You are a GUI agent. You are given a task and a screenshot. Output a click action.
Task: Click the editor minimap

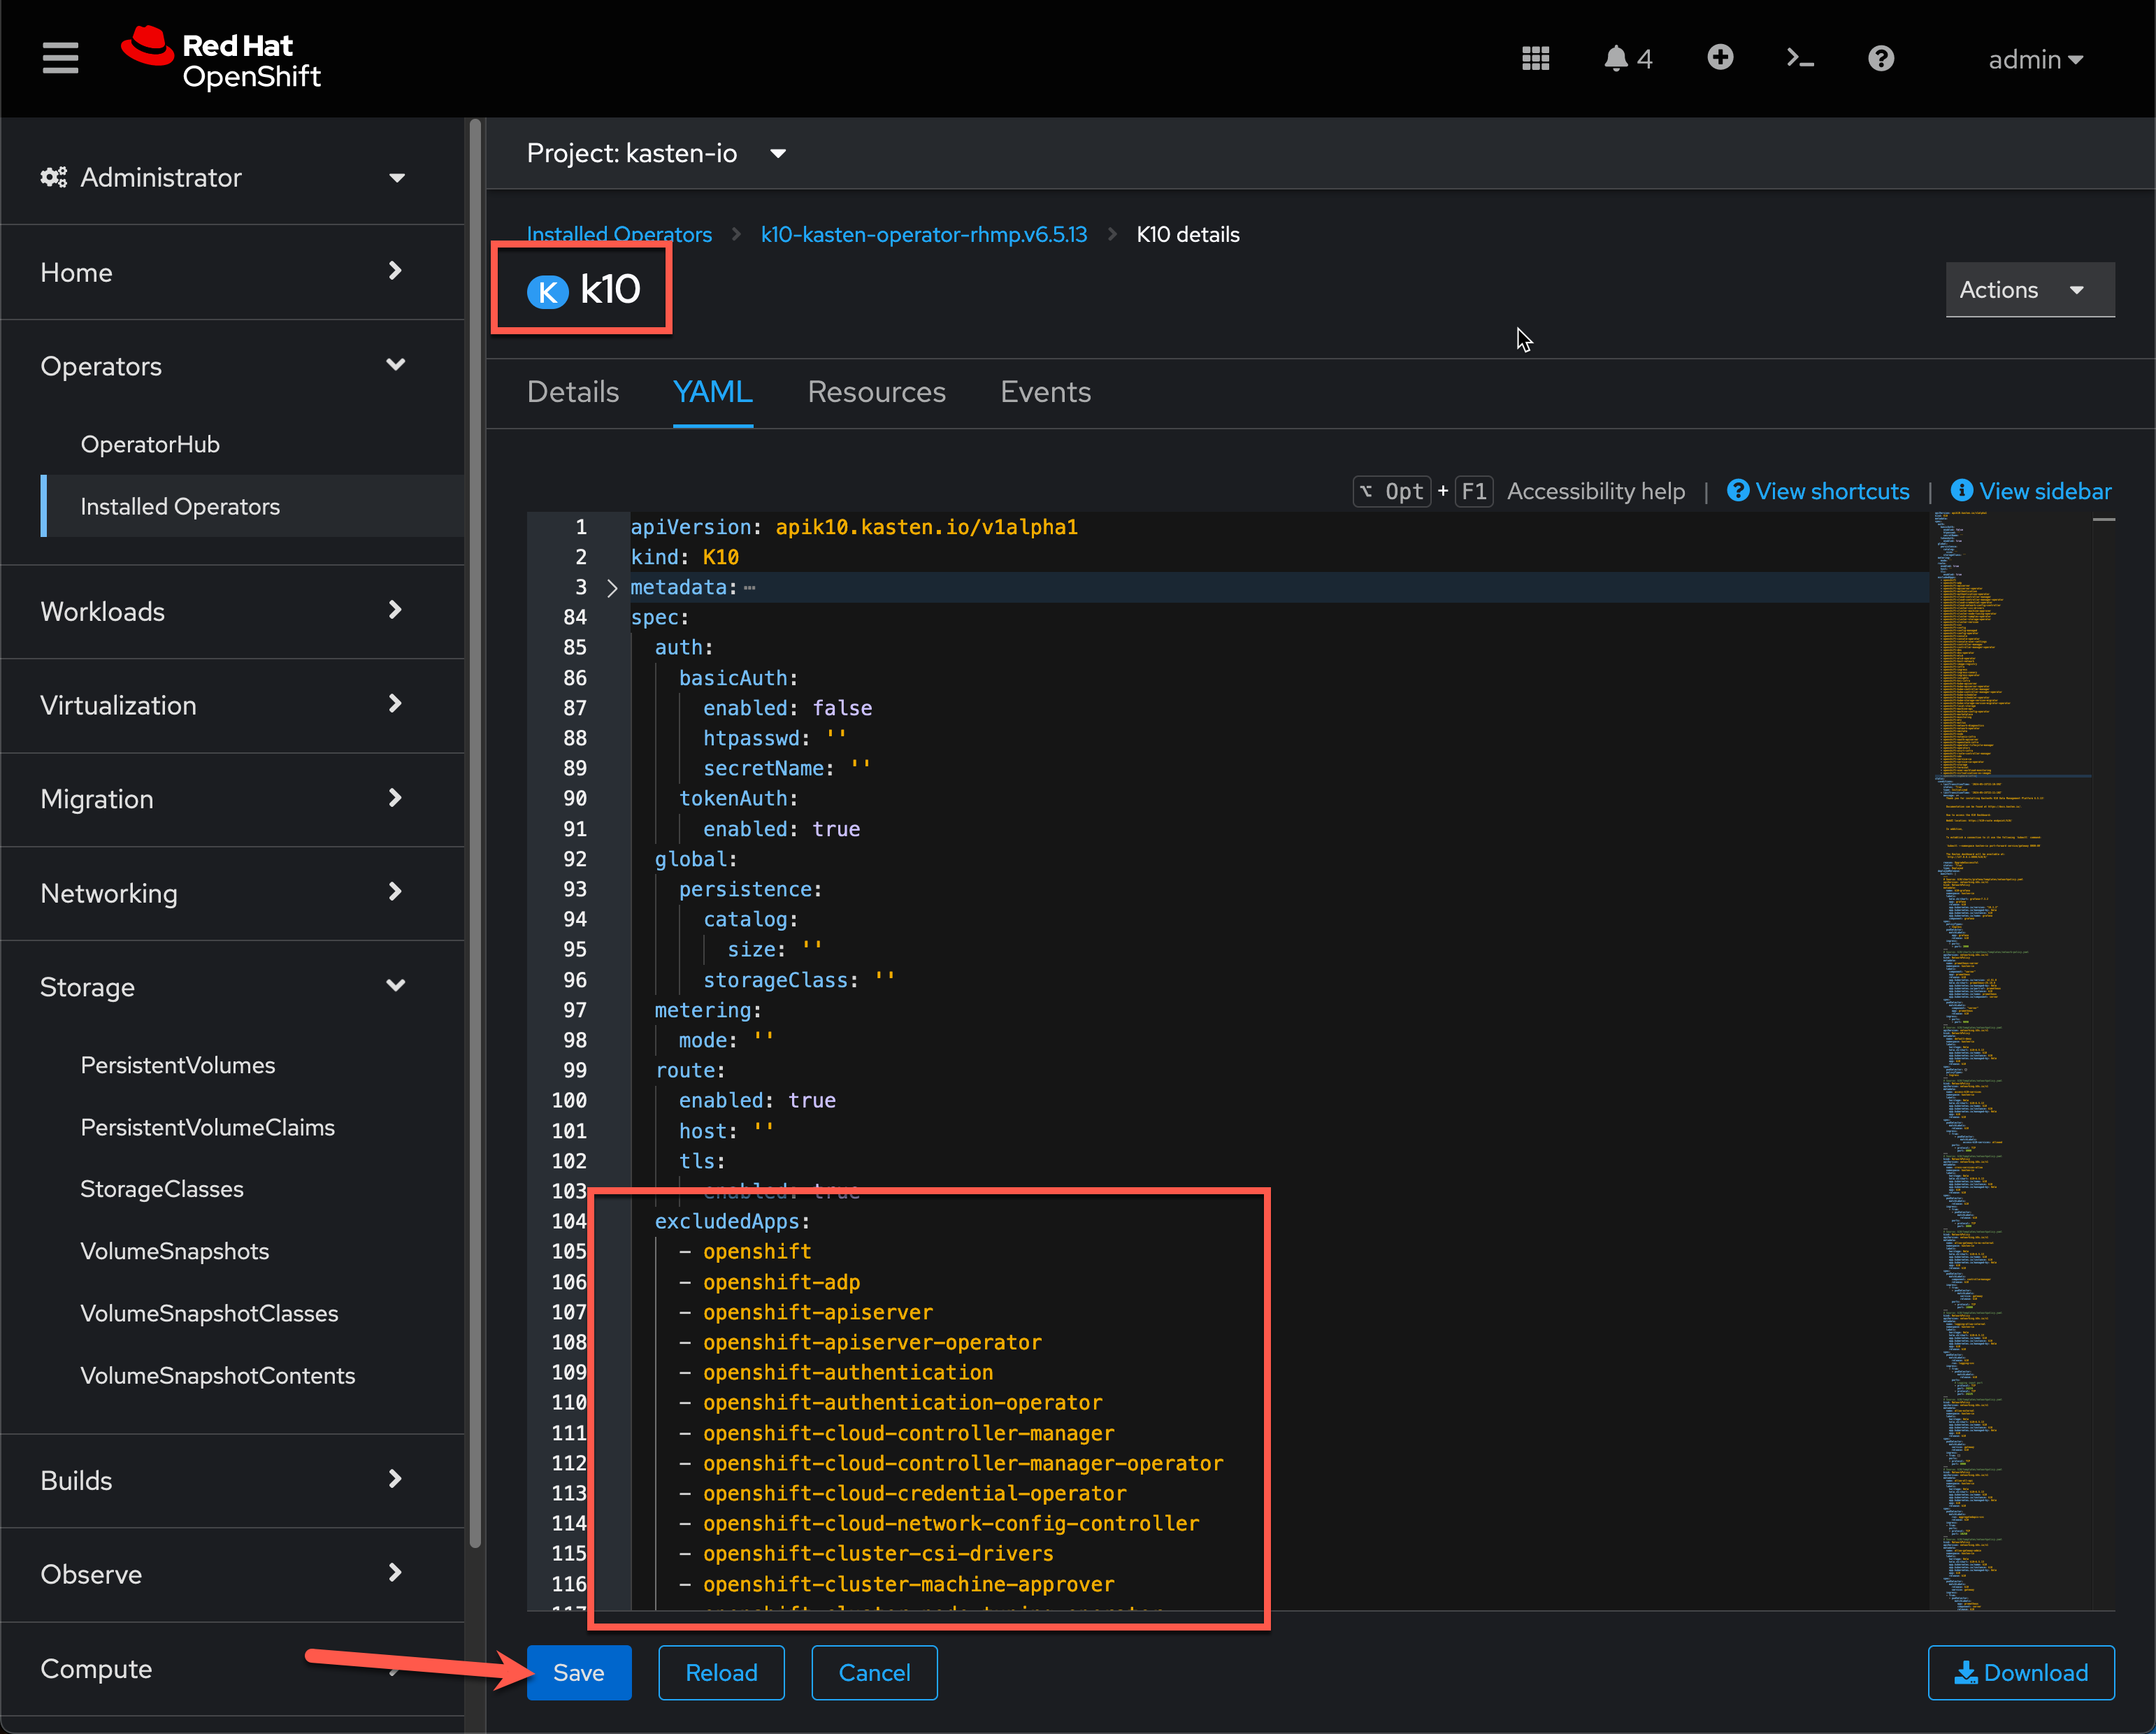(2012, 1060)
